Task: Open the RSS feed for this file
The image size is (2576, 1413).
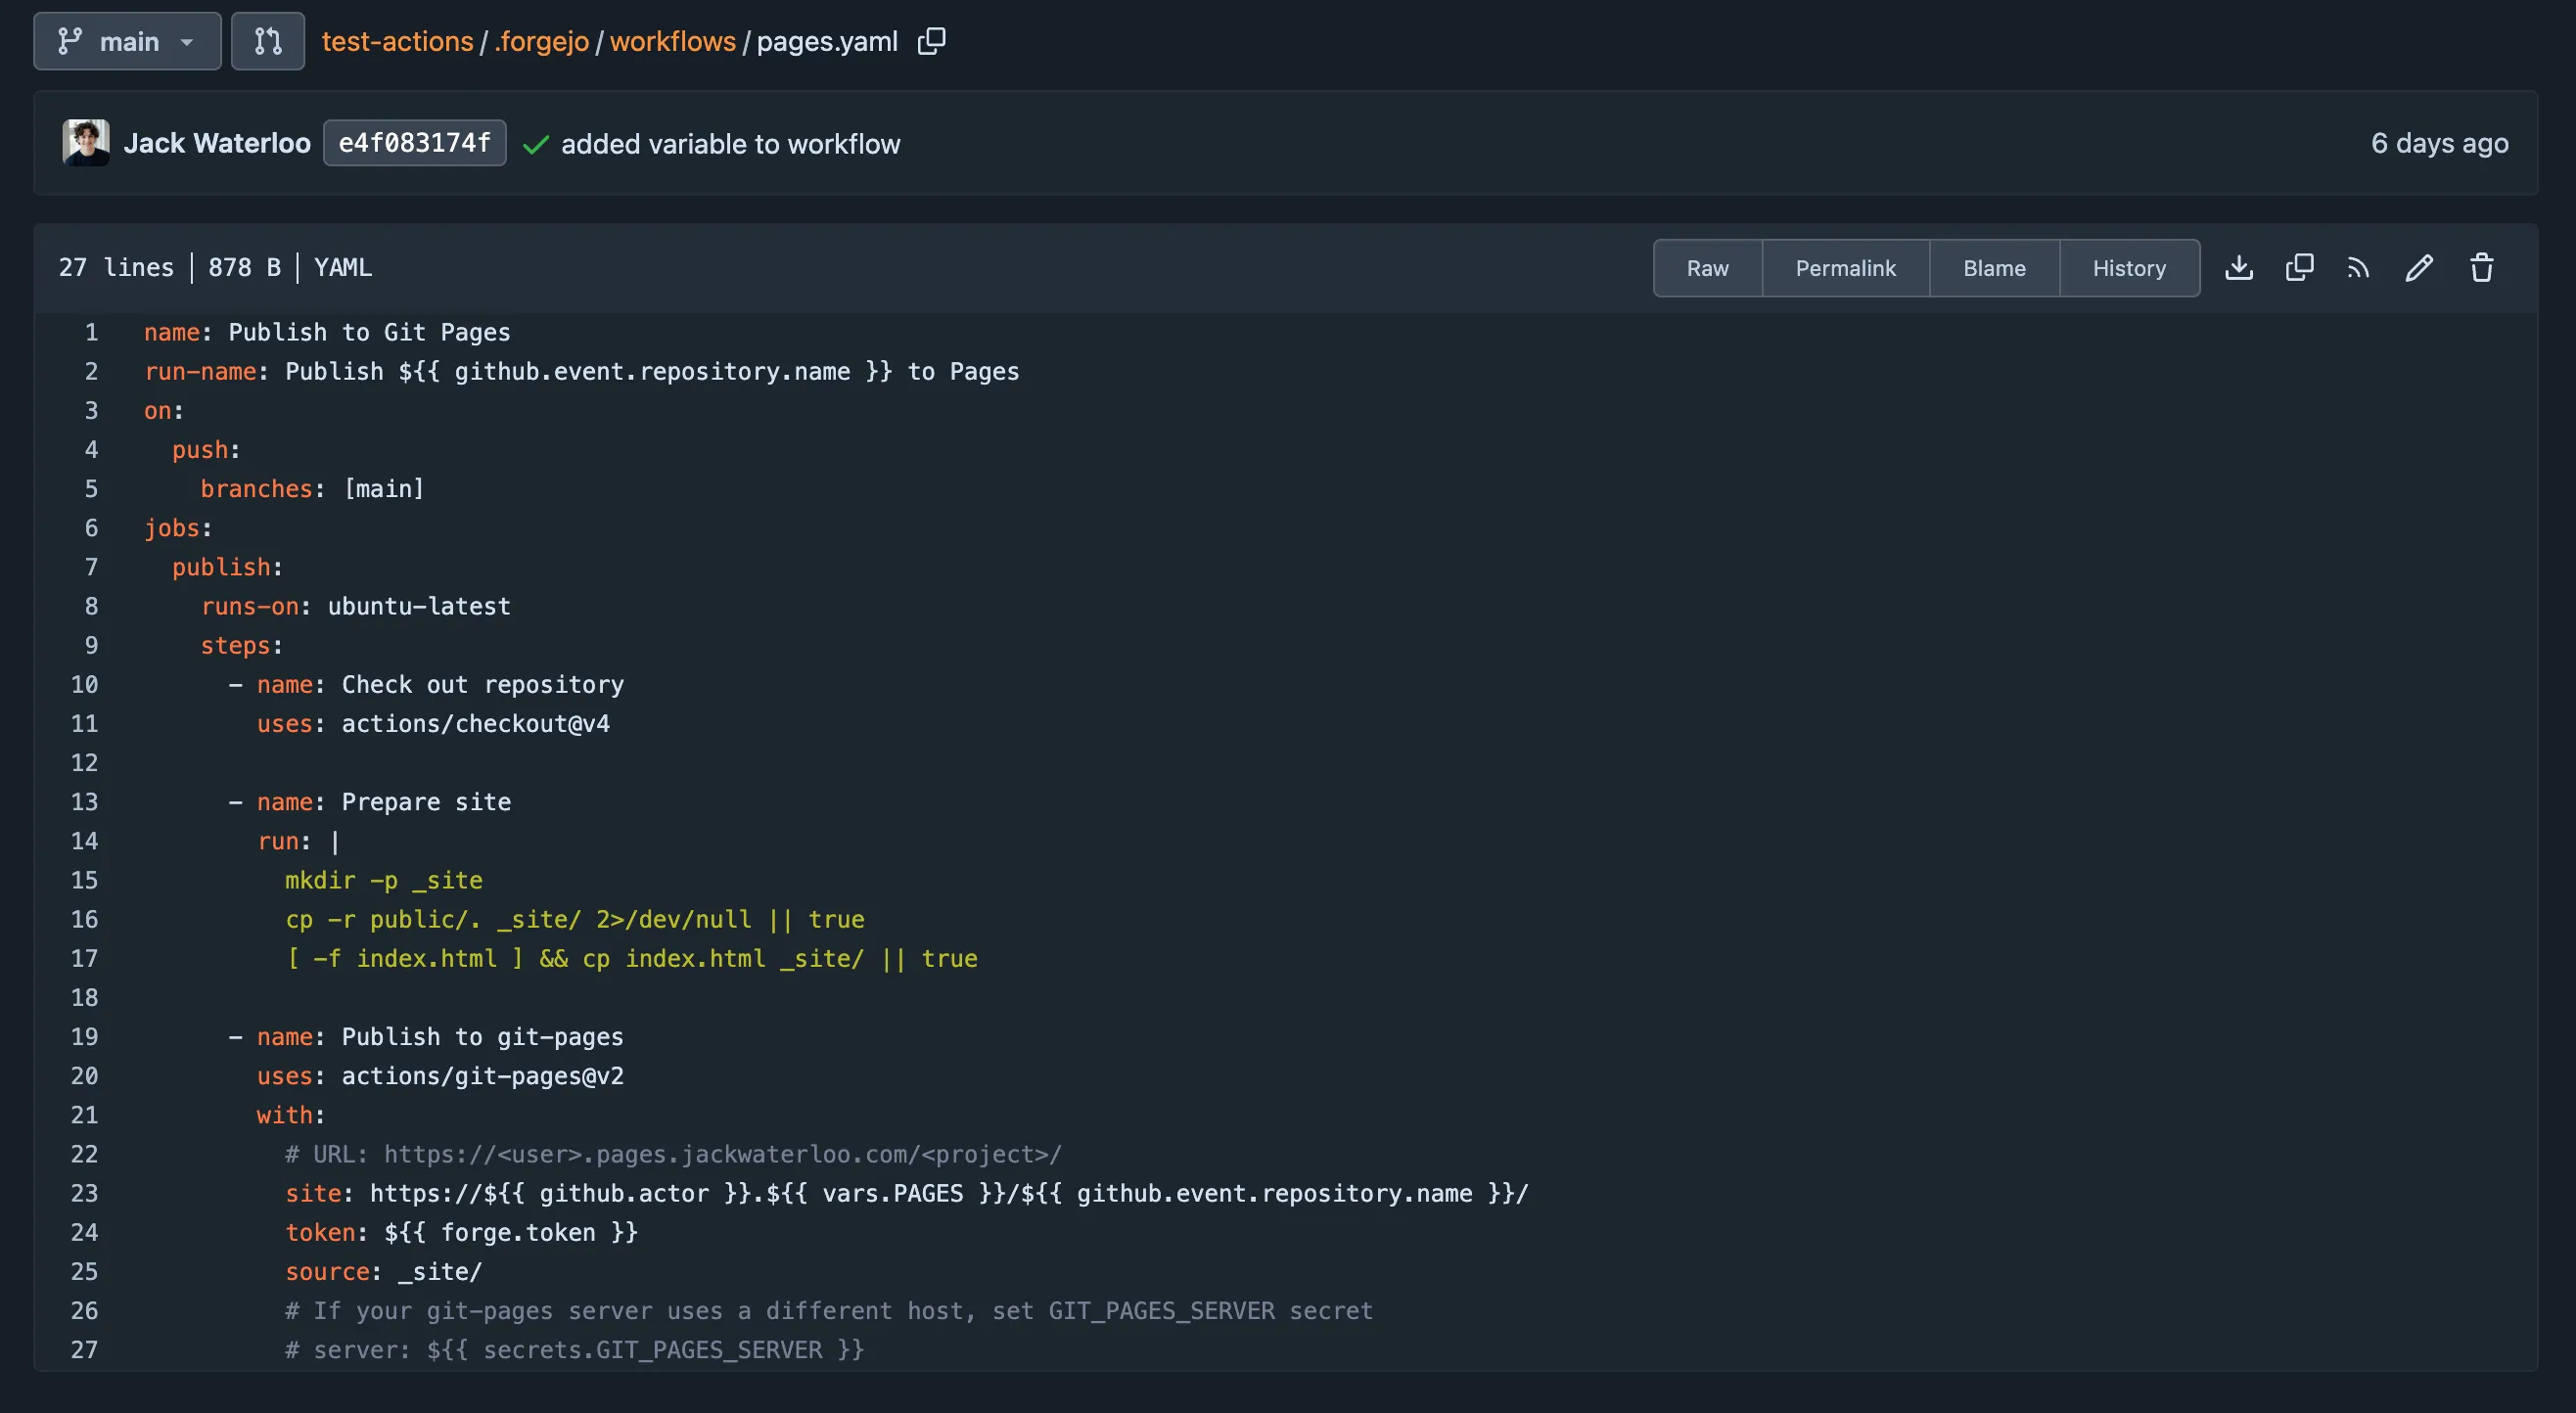Action: (x=2359, y=268)
